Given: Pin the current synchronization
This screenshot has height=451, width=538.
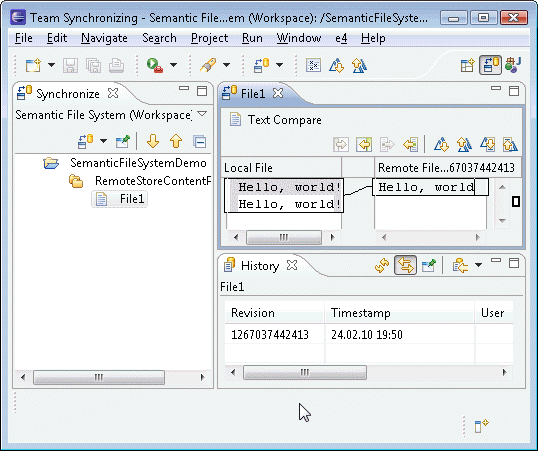Looking at the screenshot, I should (x=123, y=141).
